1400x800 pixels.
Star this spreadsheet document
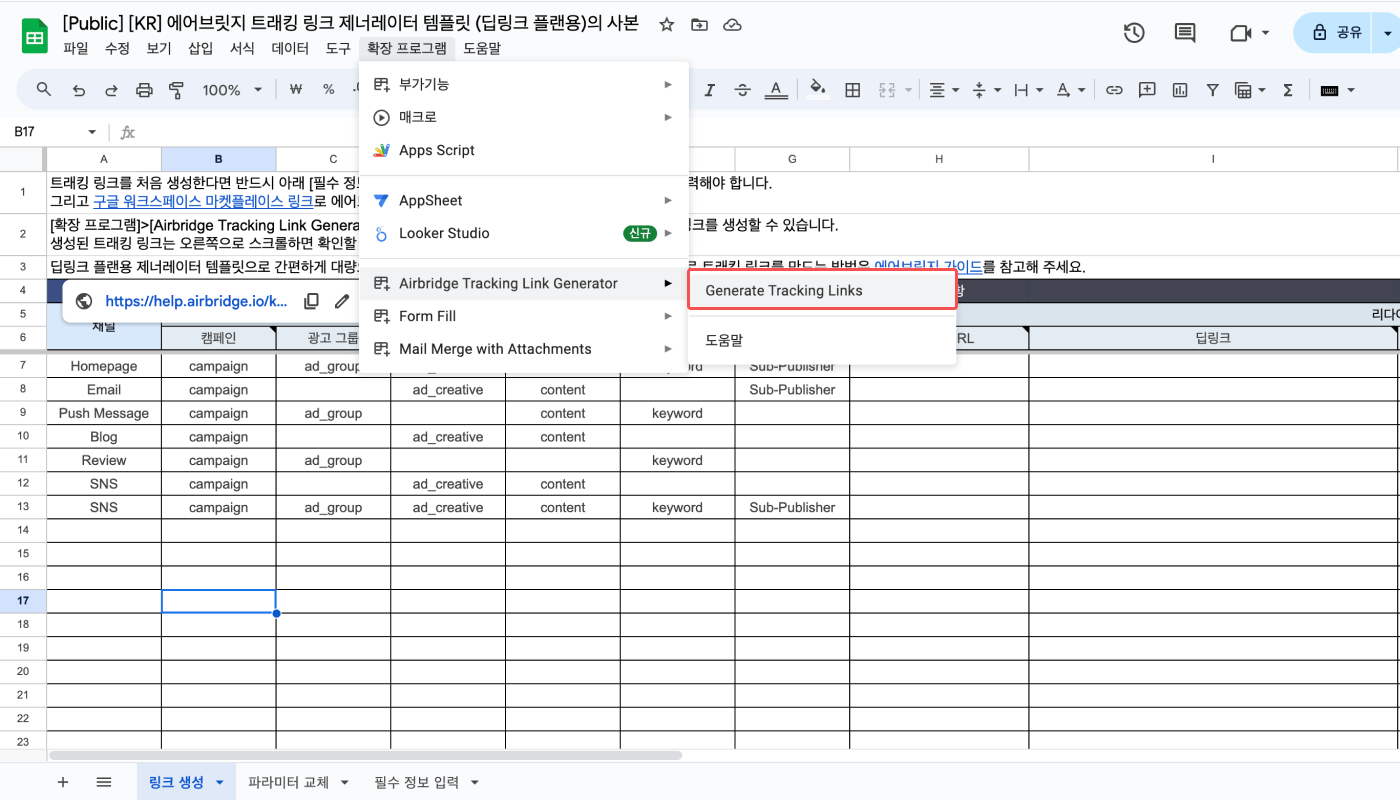pos(667,25)
